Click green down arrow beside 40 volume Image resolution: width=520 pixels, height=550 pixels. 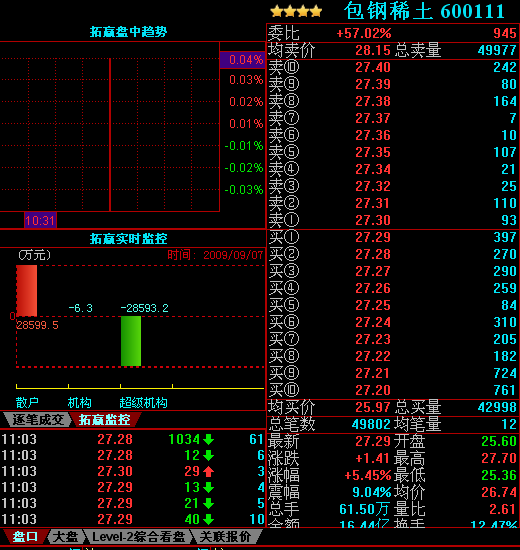pyautogui.click(x=208, y=519)
